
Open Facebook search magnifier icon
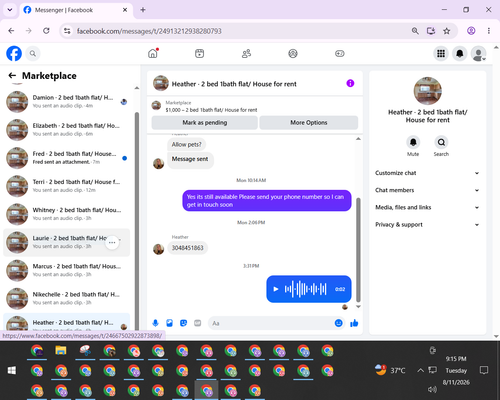click(x=33, y=53)
